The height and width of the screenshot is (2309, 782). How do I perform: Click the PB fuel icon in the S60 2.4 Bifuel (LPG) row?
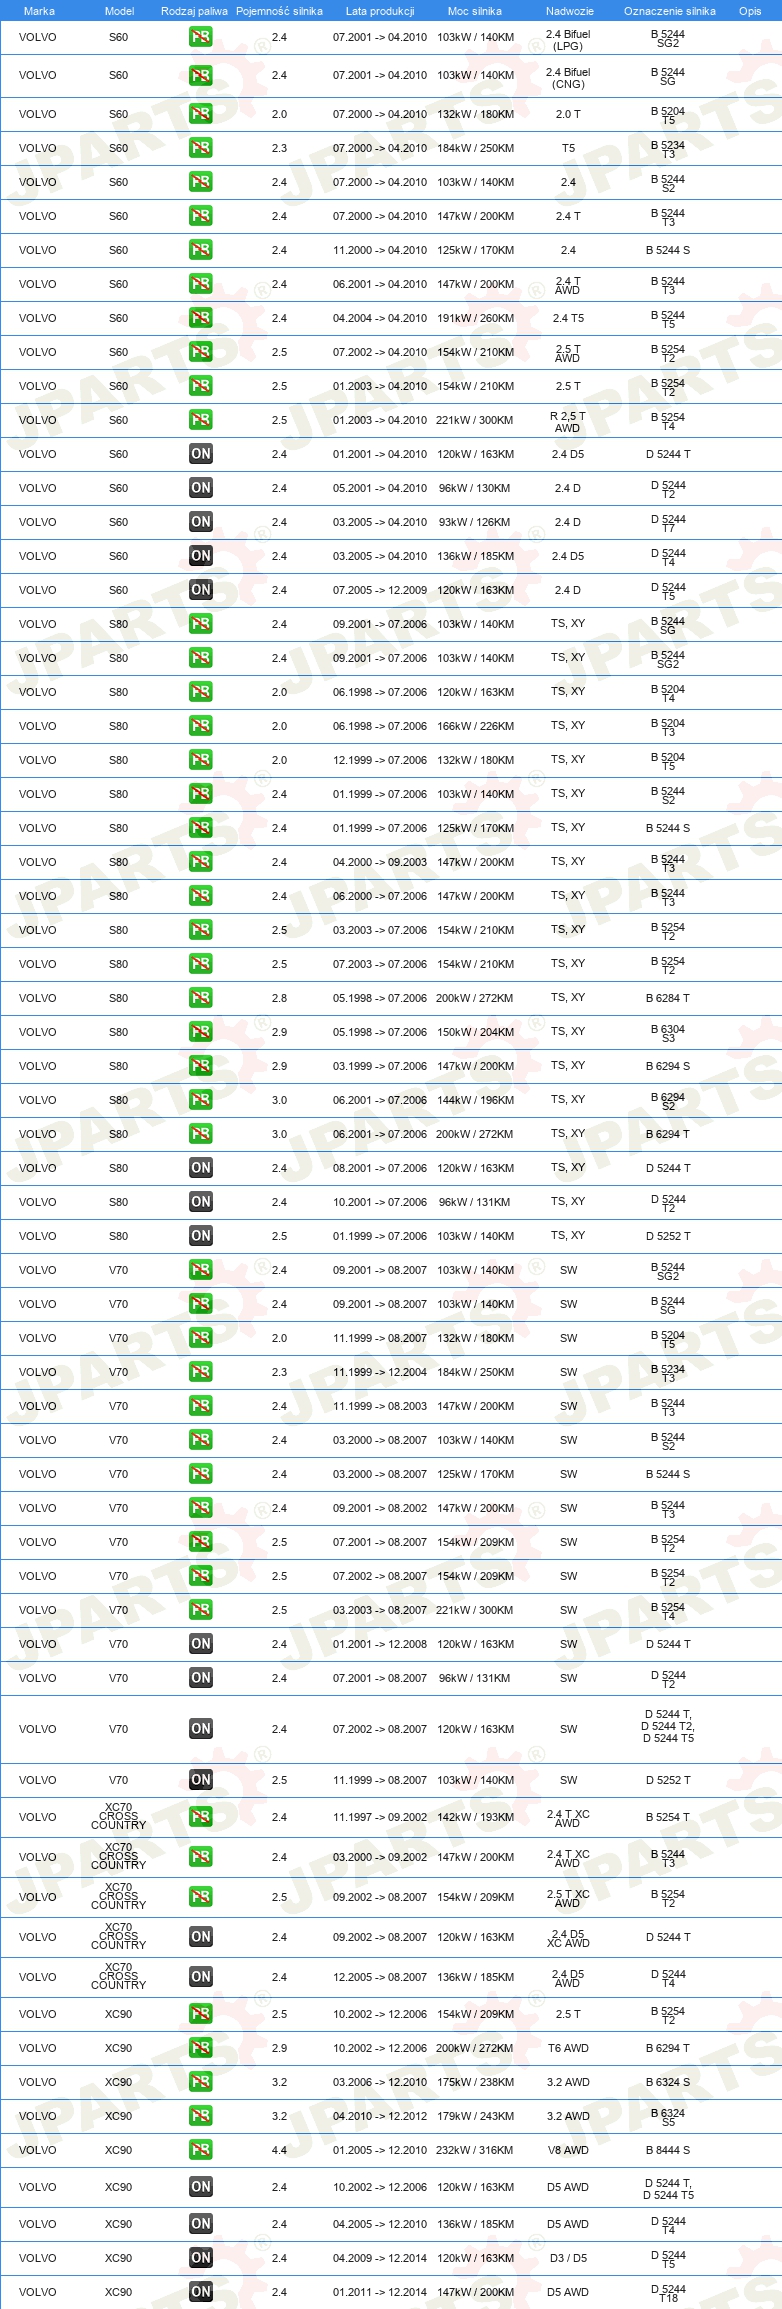pyautogui.click(x=200, y=37)
